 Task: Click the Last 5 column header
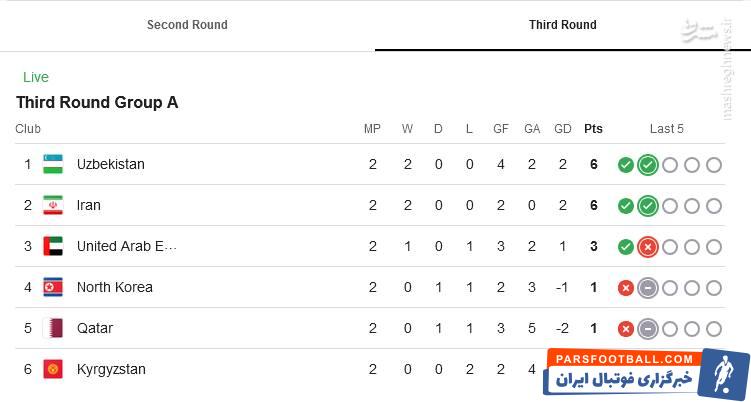pos(667,129)
